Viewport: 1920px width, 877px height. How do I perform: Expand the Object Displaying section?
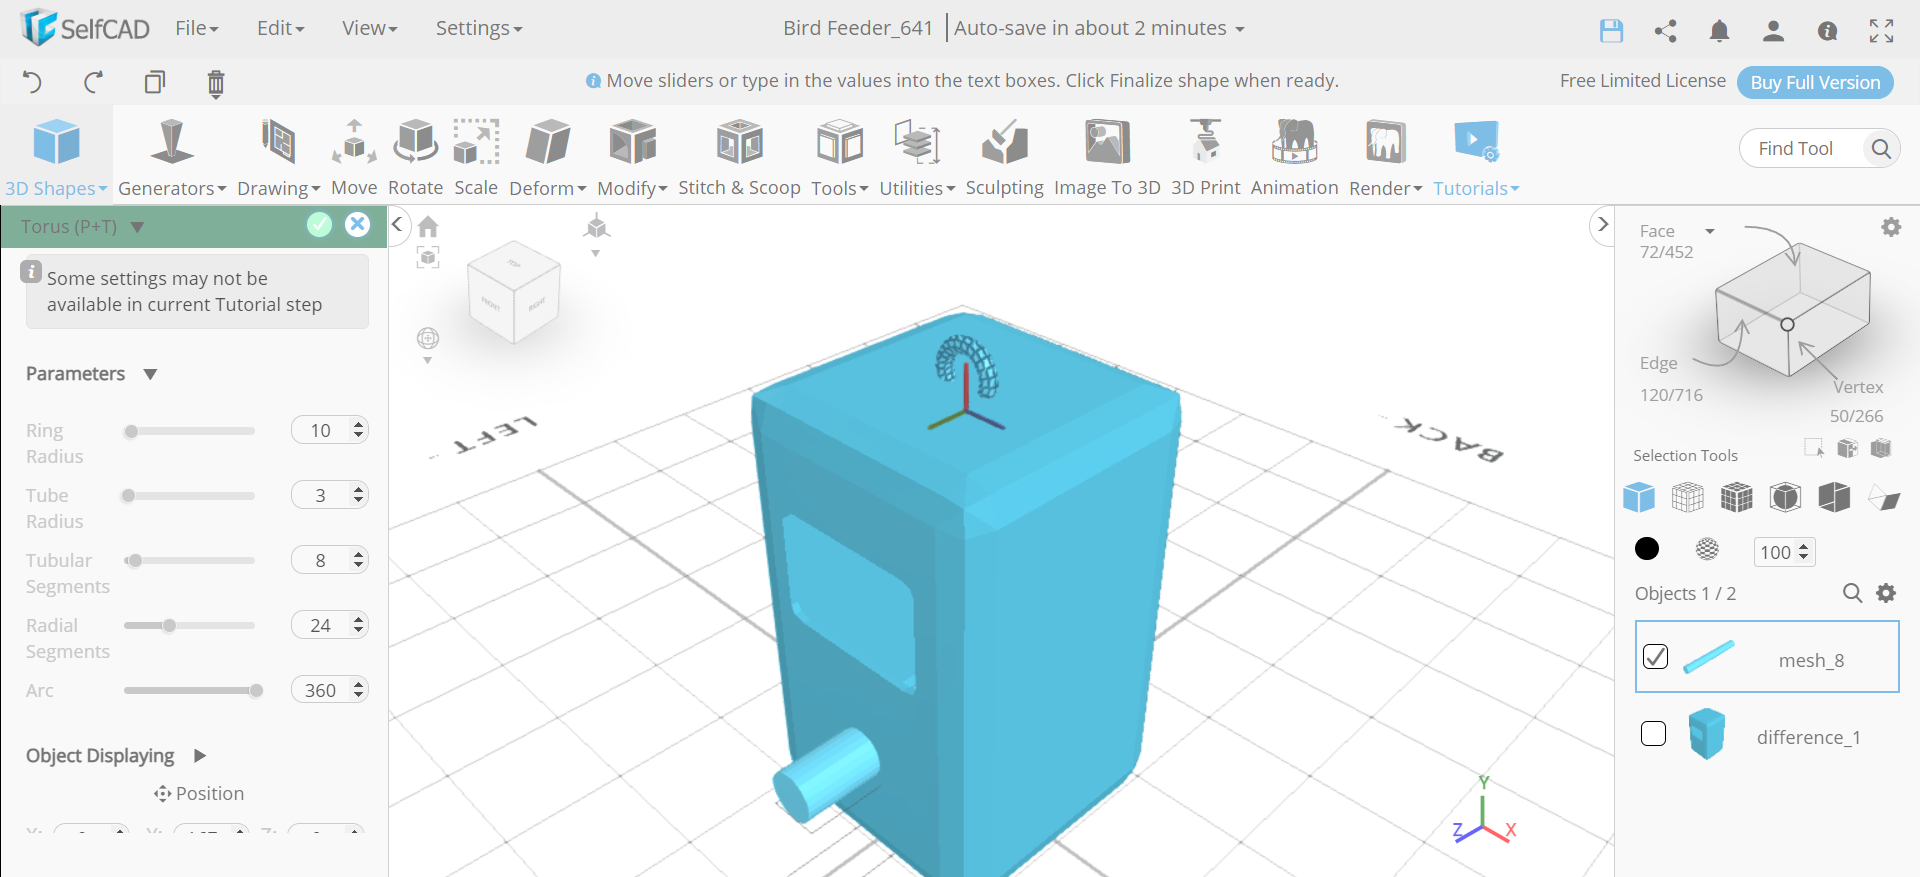(x=199, y=756)
